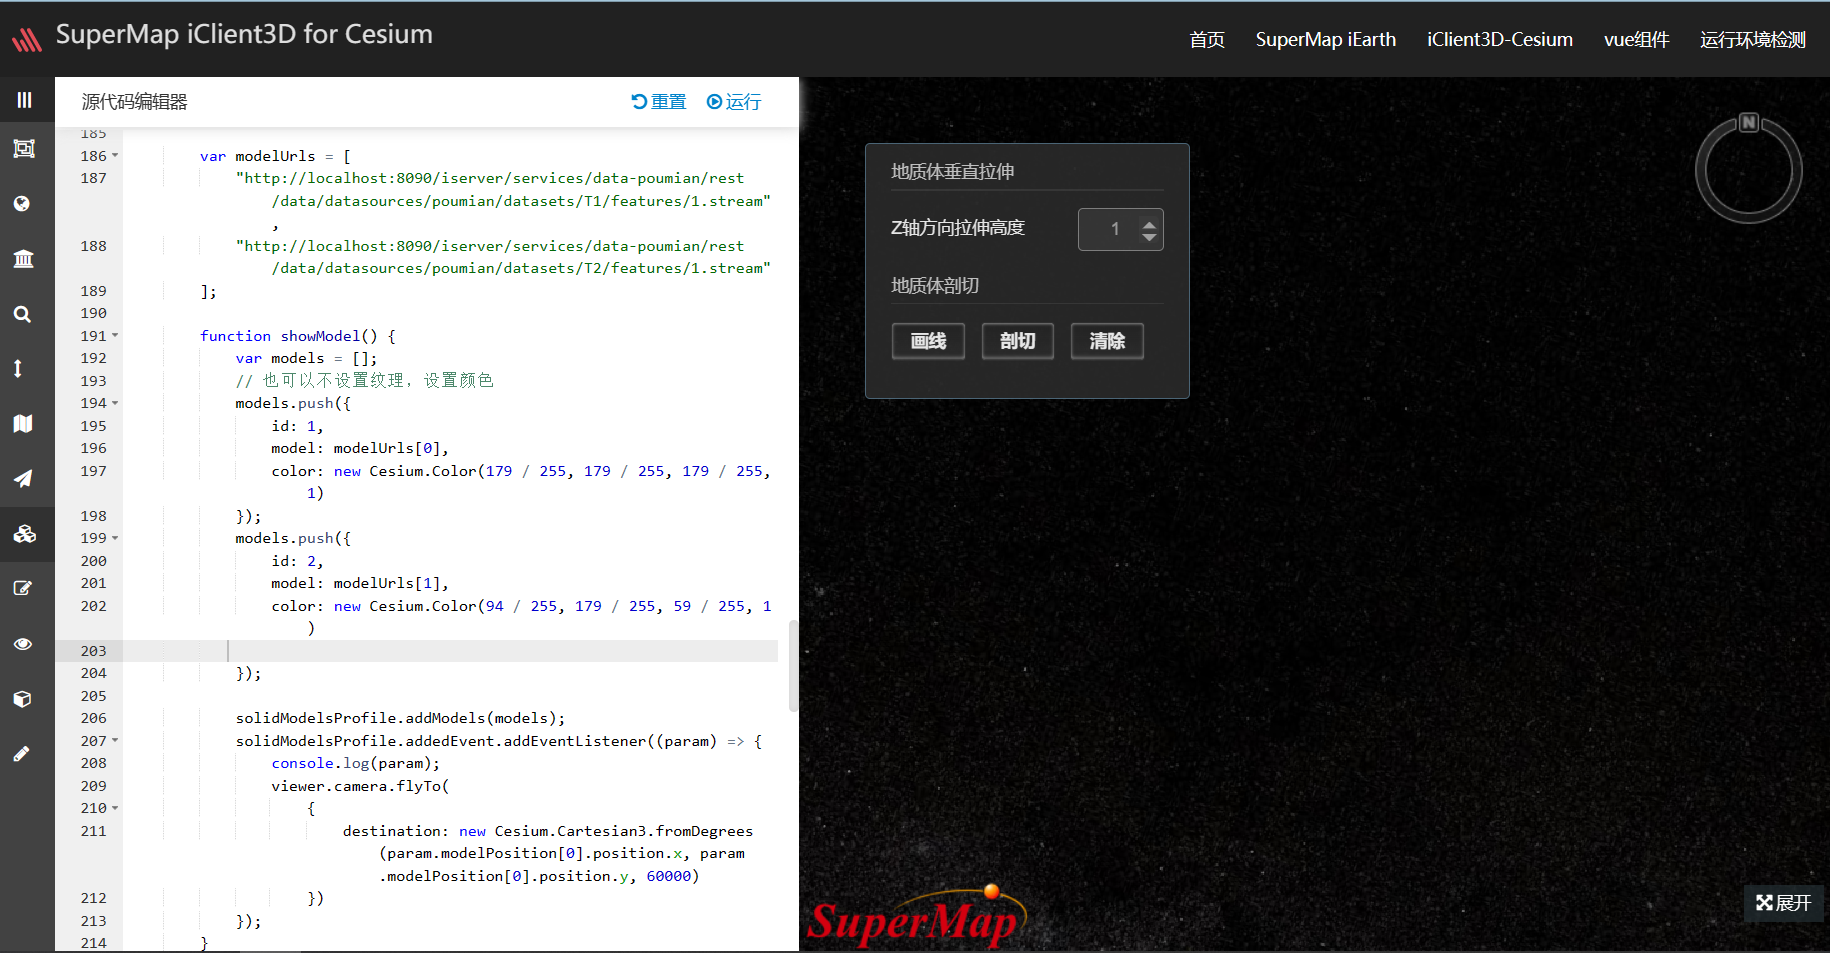This screenshot has width=1830, height=953.
Task: Open the museum building category icon
Action: 23,259
